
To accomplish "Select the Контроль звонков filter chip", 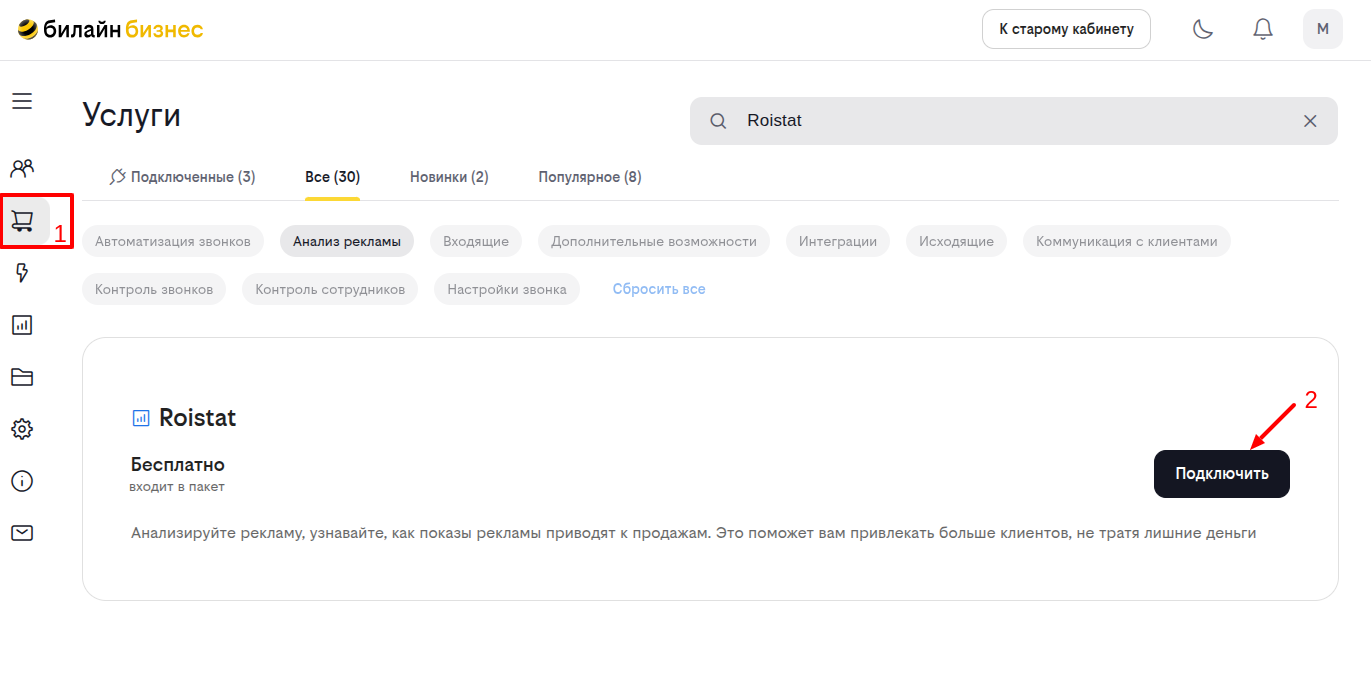I will 154,289.
